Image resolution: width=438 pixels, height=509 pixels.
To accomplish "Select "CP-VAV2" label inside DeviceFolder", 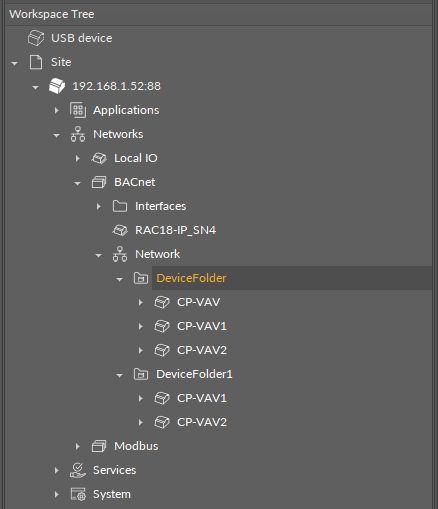I will coord(202,350).
